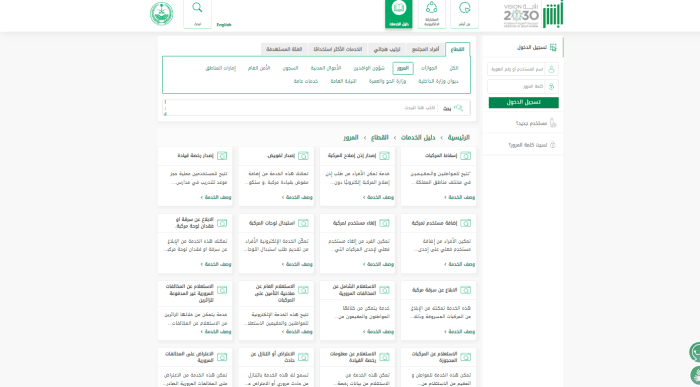Select the الخدمات الأكثر استخداما tab
The width and height of the screenshot is (700, 387).
338,49
